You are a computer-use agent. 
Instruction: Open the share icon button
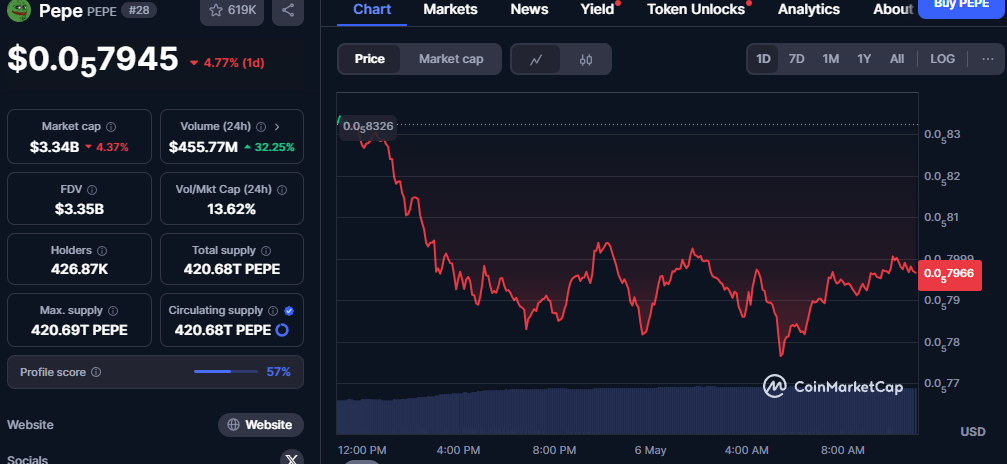tap(288, 10)
